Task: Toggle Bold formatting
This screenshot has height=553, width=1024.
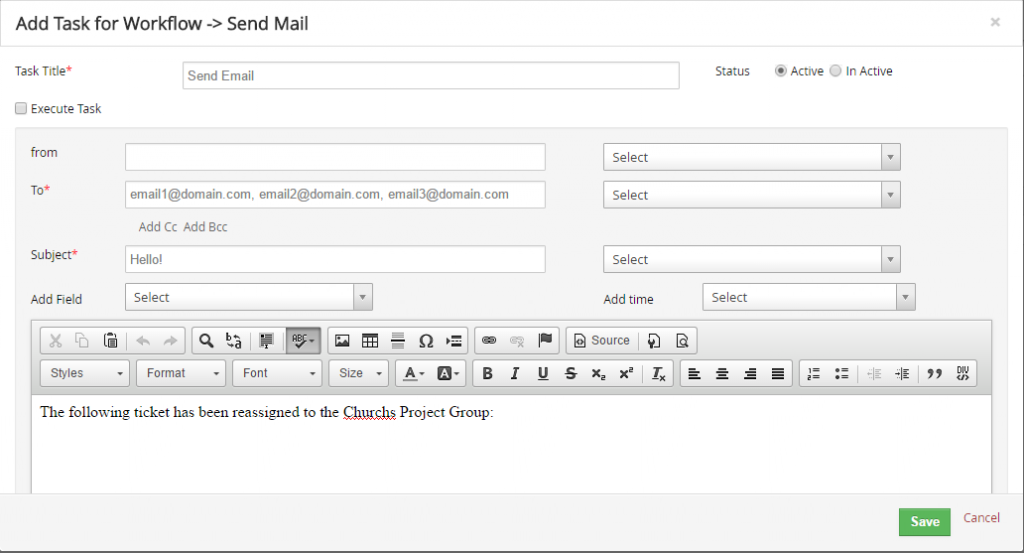Action: click(x=487, y=373)
